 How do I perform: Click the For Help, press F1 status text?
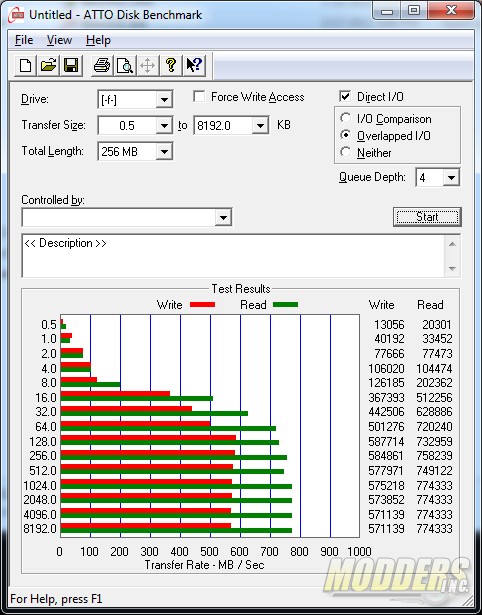tap(56, 599)
